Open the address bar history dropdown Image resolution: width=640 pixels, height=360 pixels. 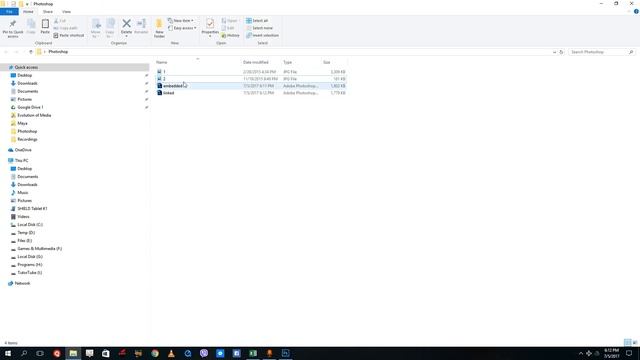(x=554, y=52)
